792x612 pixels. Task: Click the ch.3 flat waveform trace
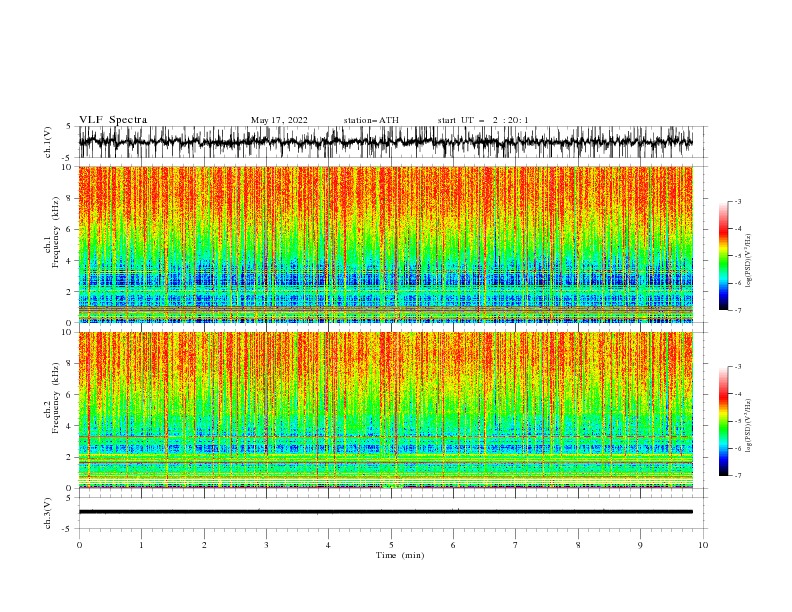pos(386,512)
